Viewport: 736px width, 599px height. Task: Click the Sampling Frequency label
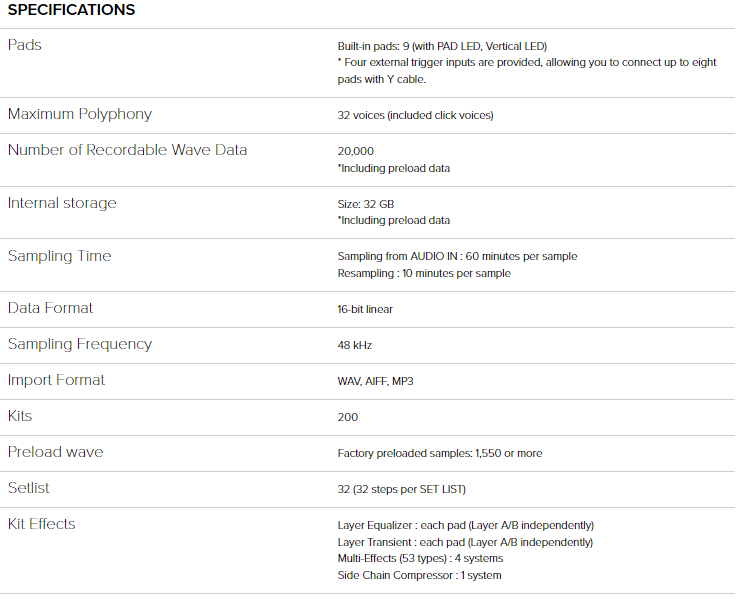[x=80, y=344]
